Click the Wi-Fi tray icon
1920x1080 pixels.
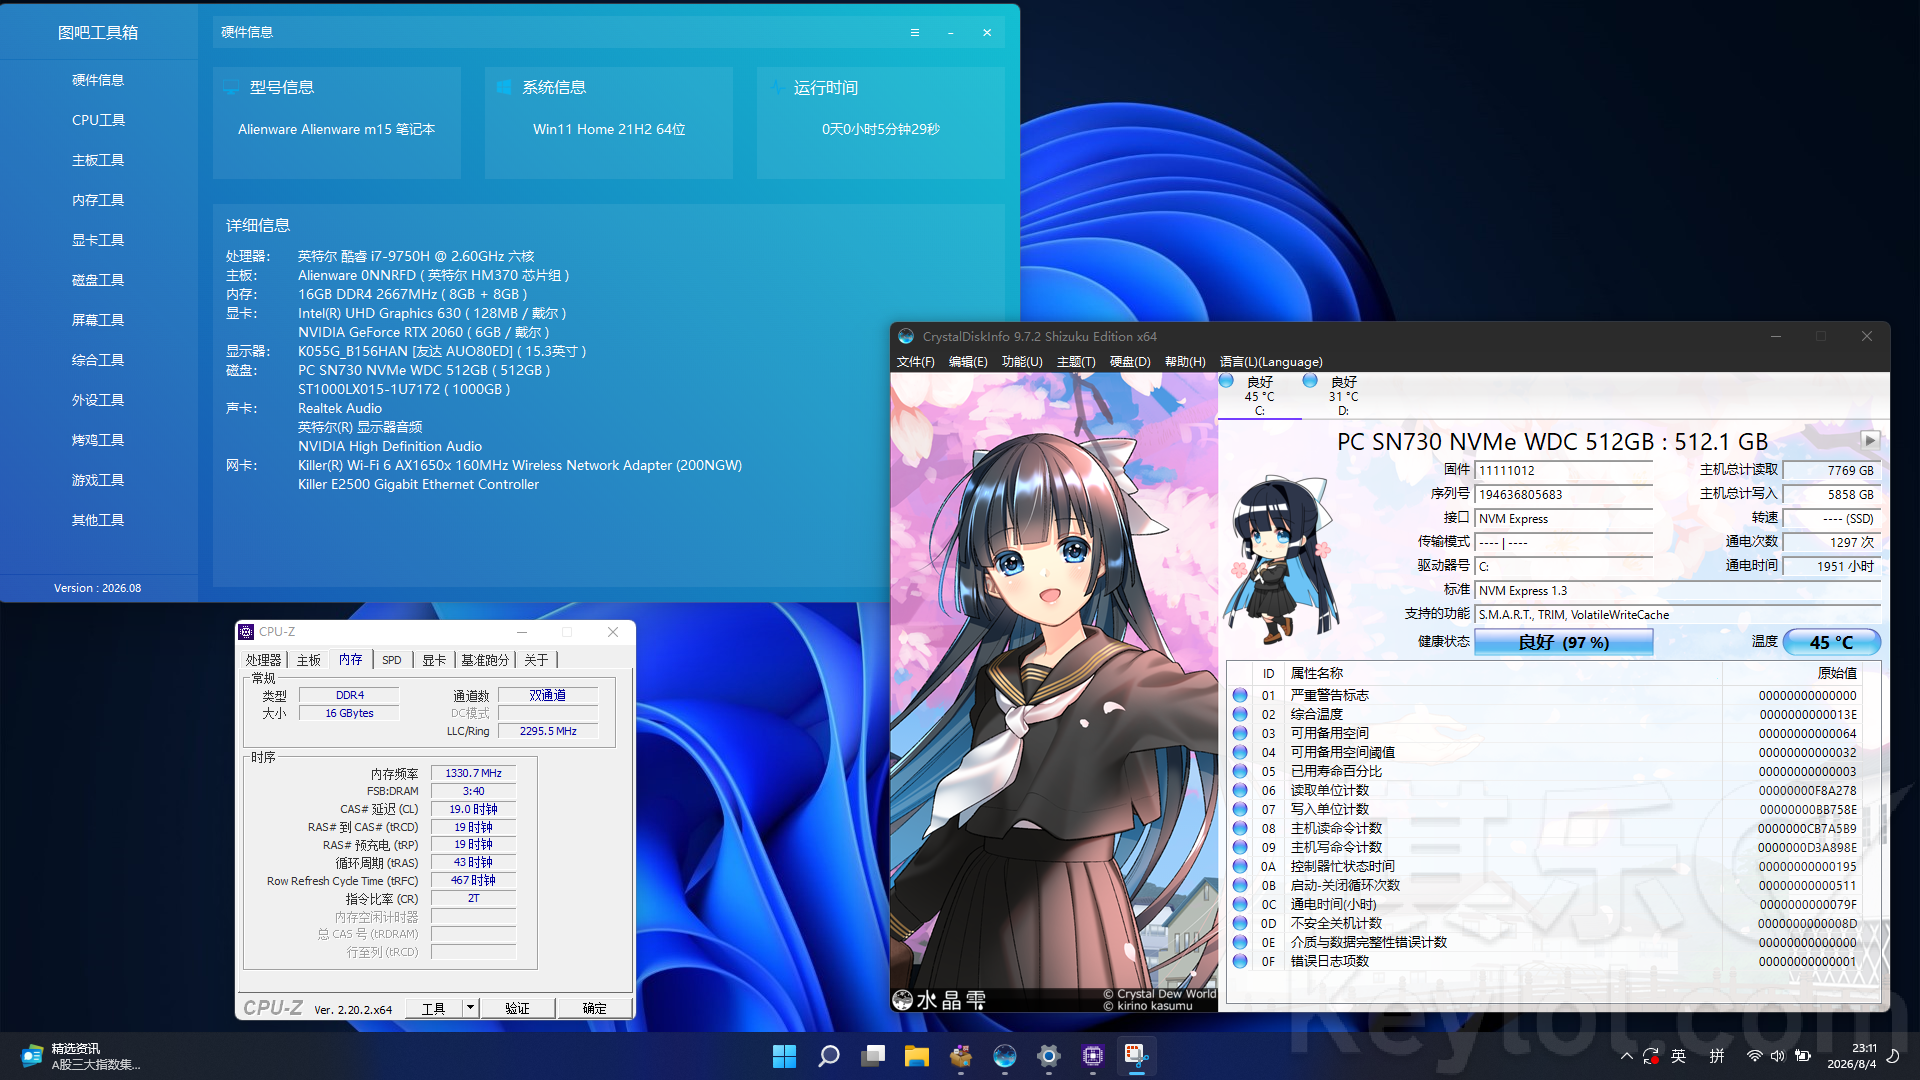[x=1754, y=1056]
